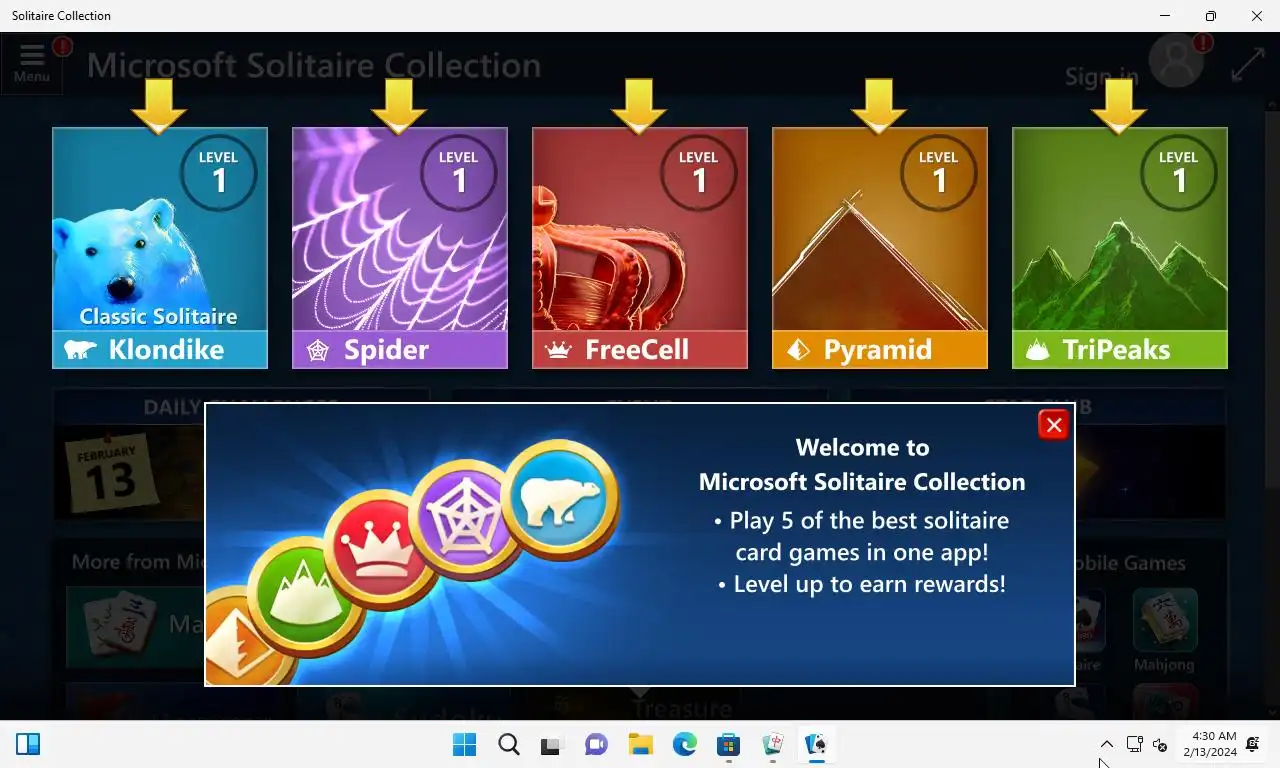1280x768 pixels.
Task: Open the Windows Start button
Action: pos(464,744)
